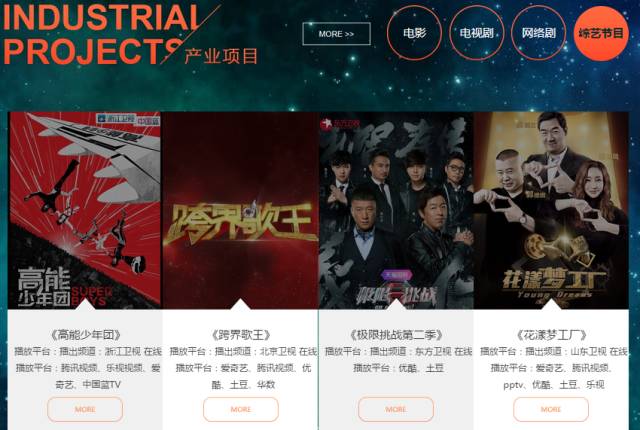The width and height of the screenshot is (640, 430).
Task: Click MORE under 花漾梦工厂
Action: (551, 409)
